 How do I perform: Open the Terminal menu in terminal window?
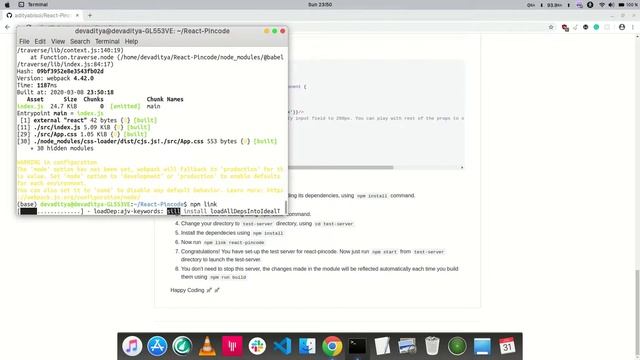(107, 41)
